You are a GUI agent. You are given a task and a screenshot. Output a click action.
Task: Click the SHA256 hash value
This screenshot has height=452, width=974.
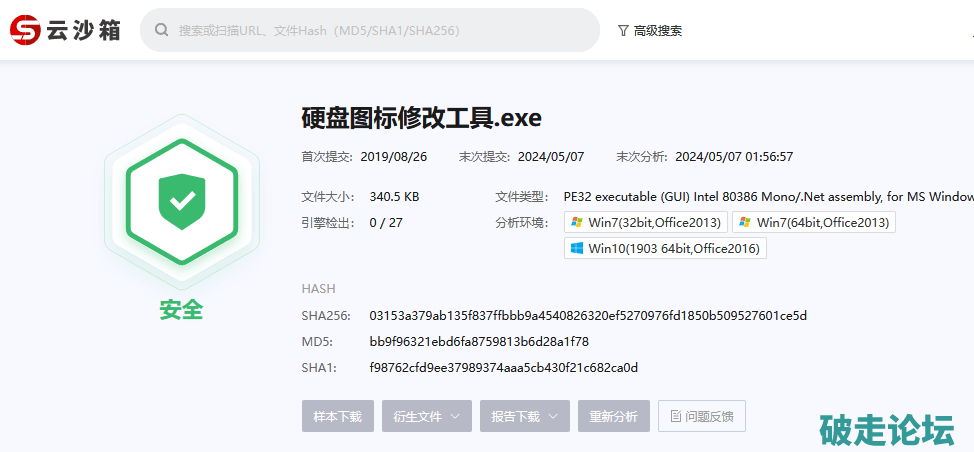coord(587,316)
